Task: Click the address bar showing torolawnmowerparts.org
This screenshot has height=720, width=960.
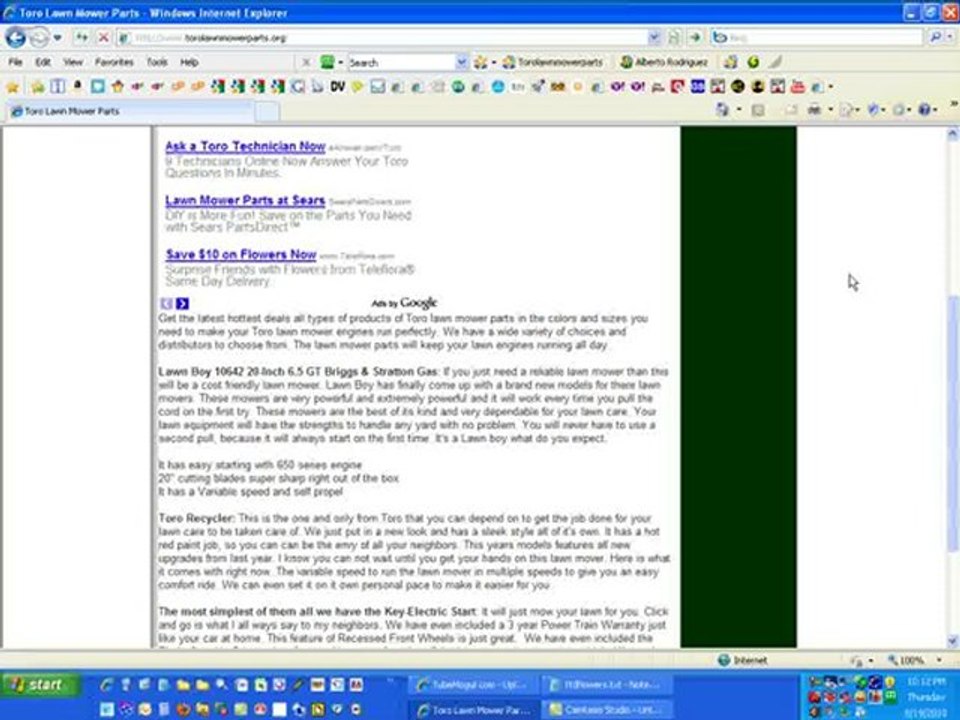Action: [x=383, y=38]
